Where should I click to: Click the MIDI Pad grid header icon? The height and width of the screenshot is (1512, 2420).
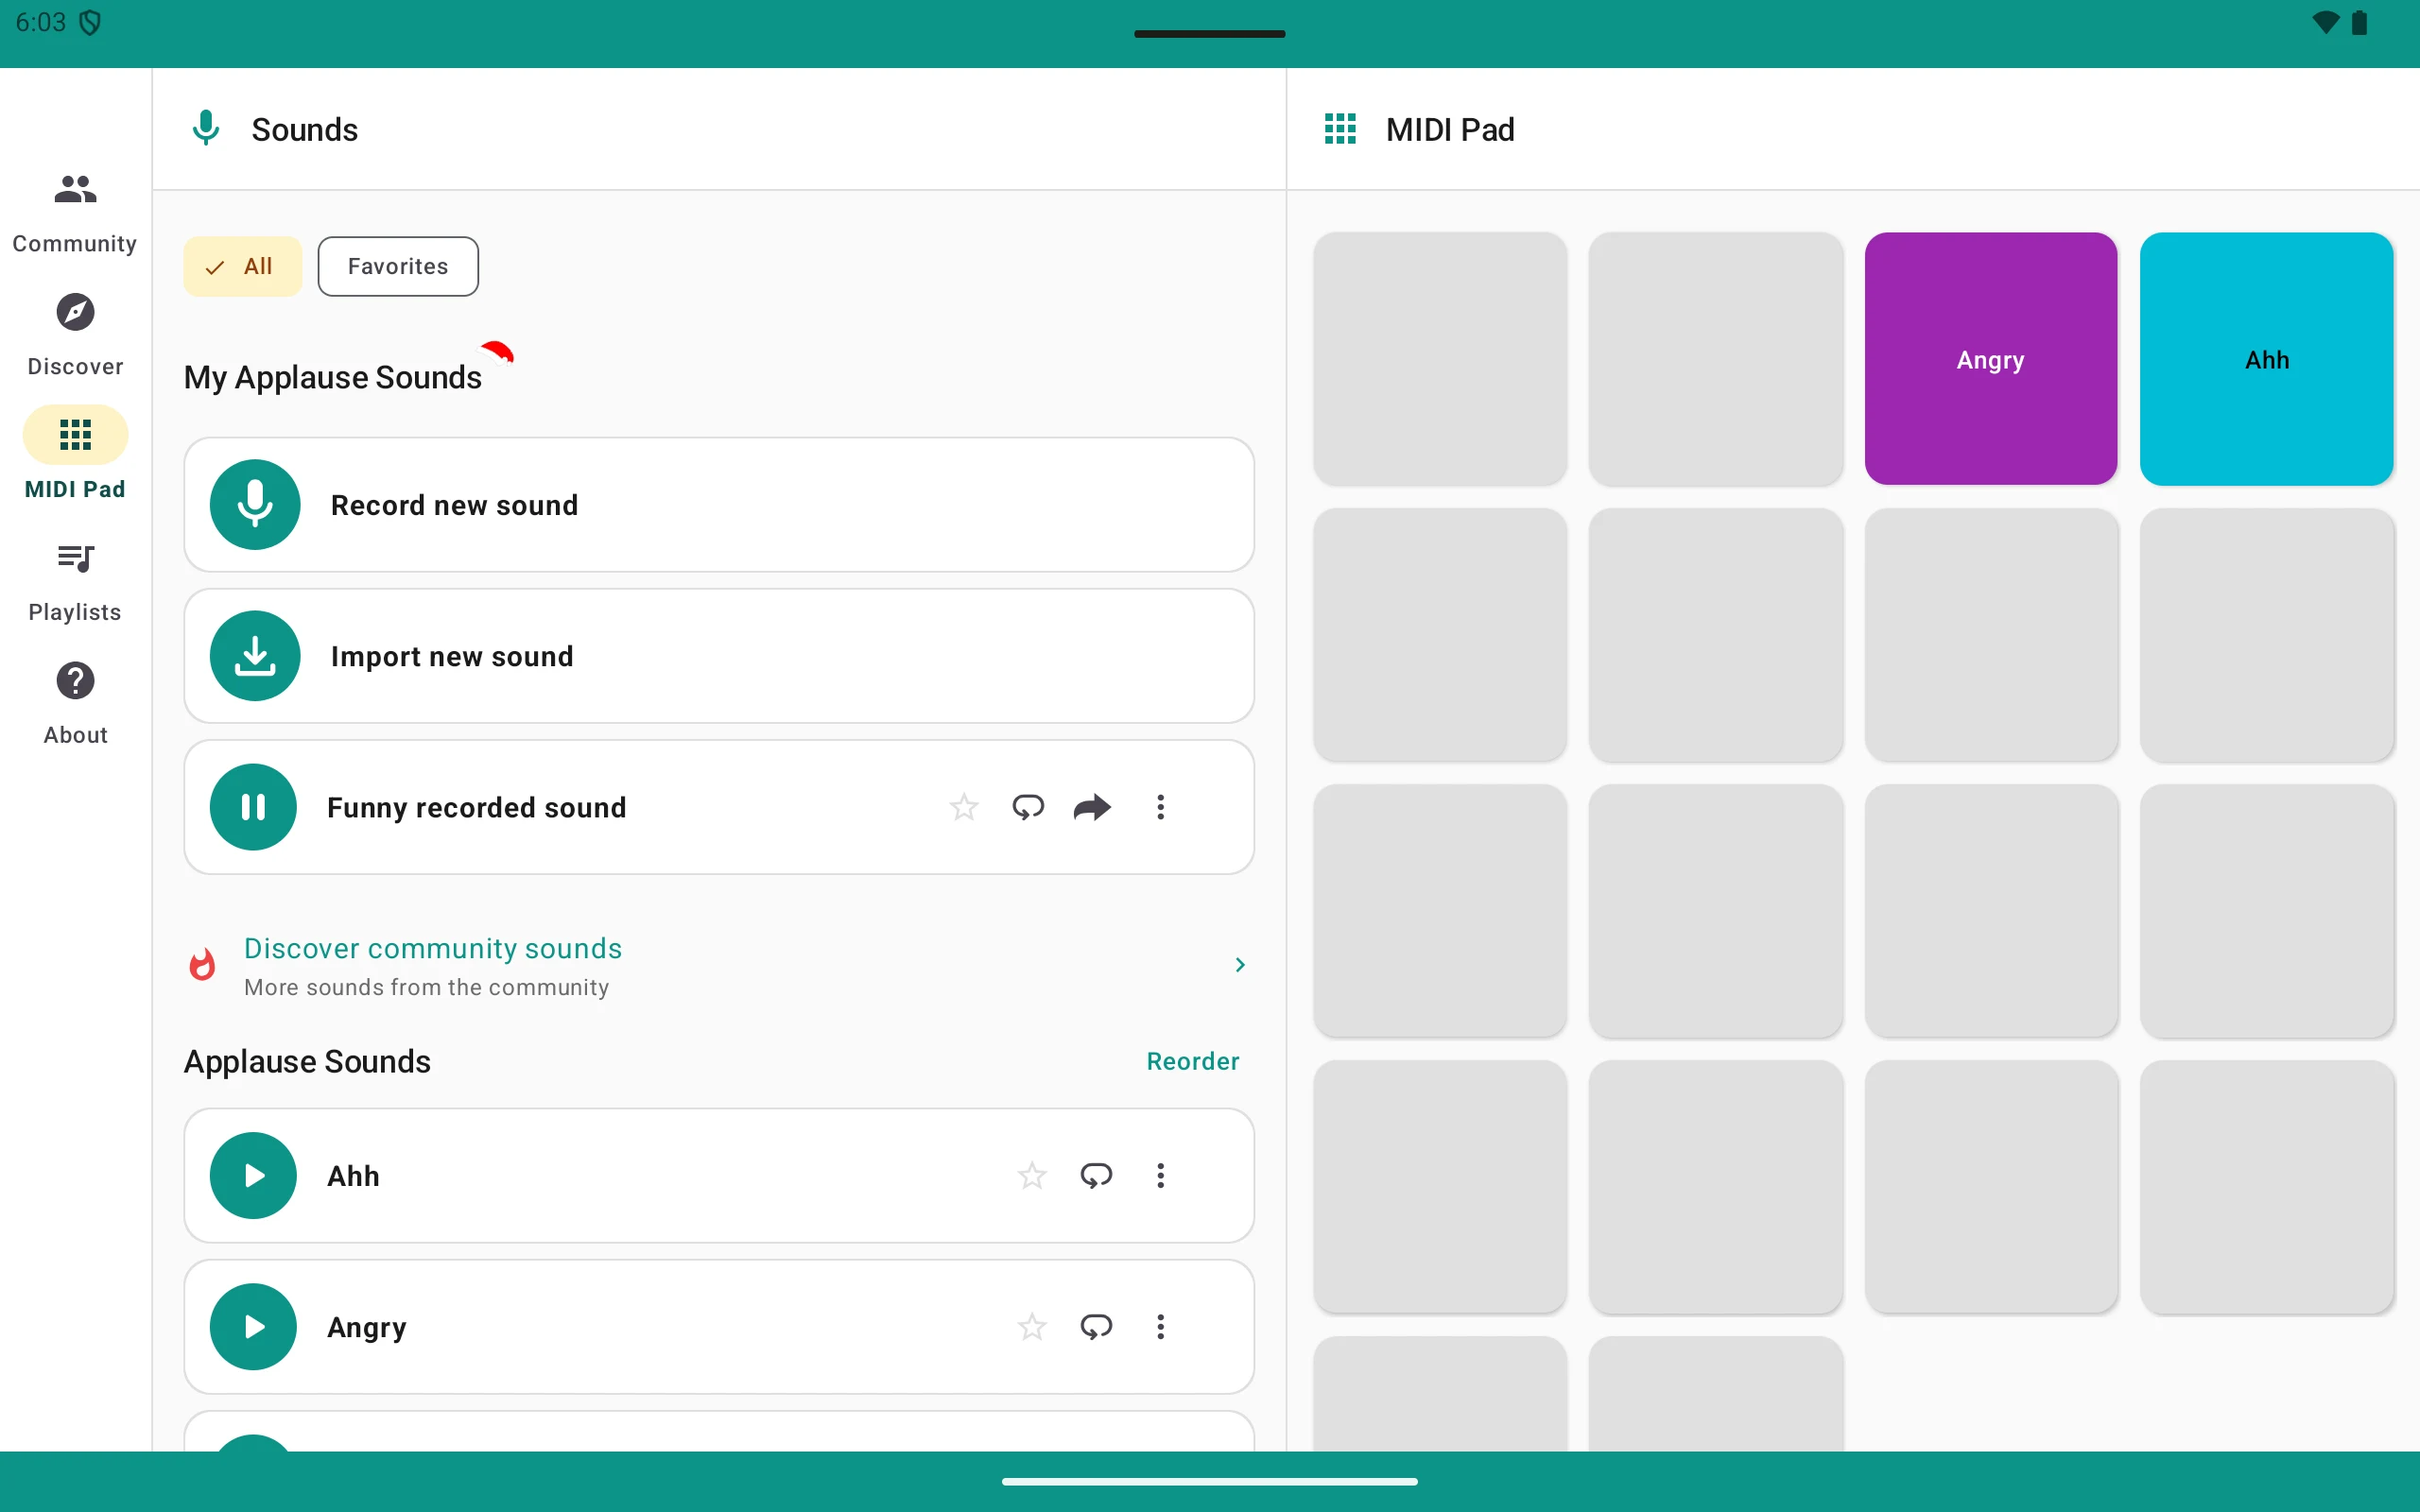tap(1340, 129)
